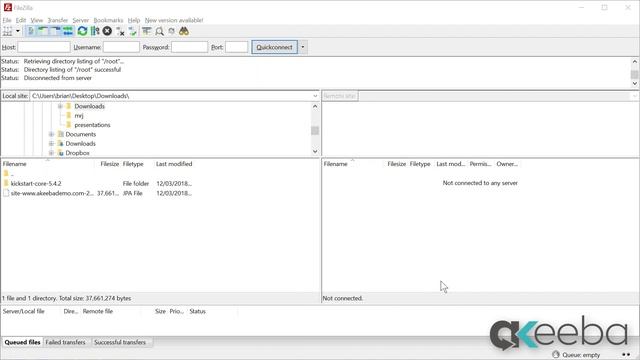Reconnect to the last server

132,31
